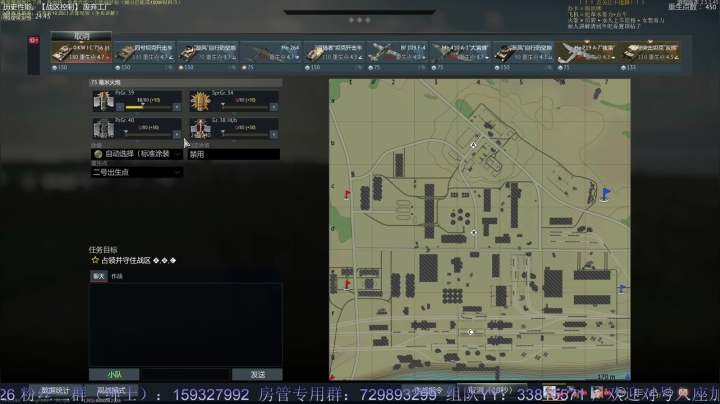This screenshot has height=404, width=720.
Task: Click the 75 毫米火炮 weapon header
Action: coord(186,83)
